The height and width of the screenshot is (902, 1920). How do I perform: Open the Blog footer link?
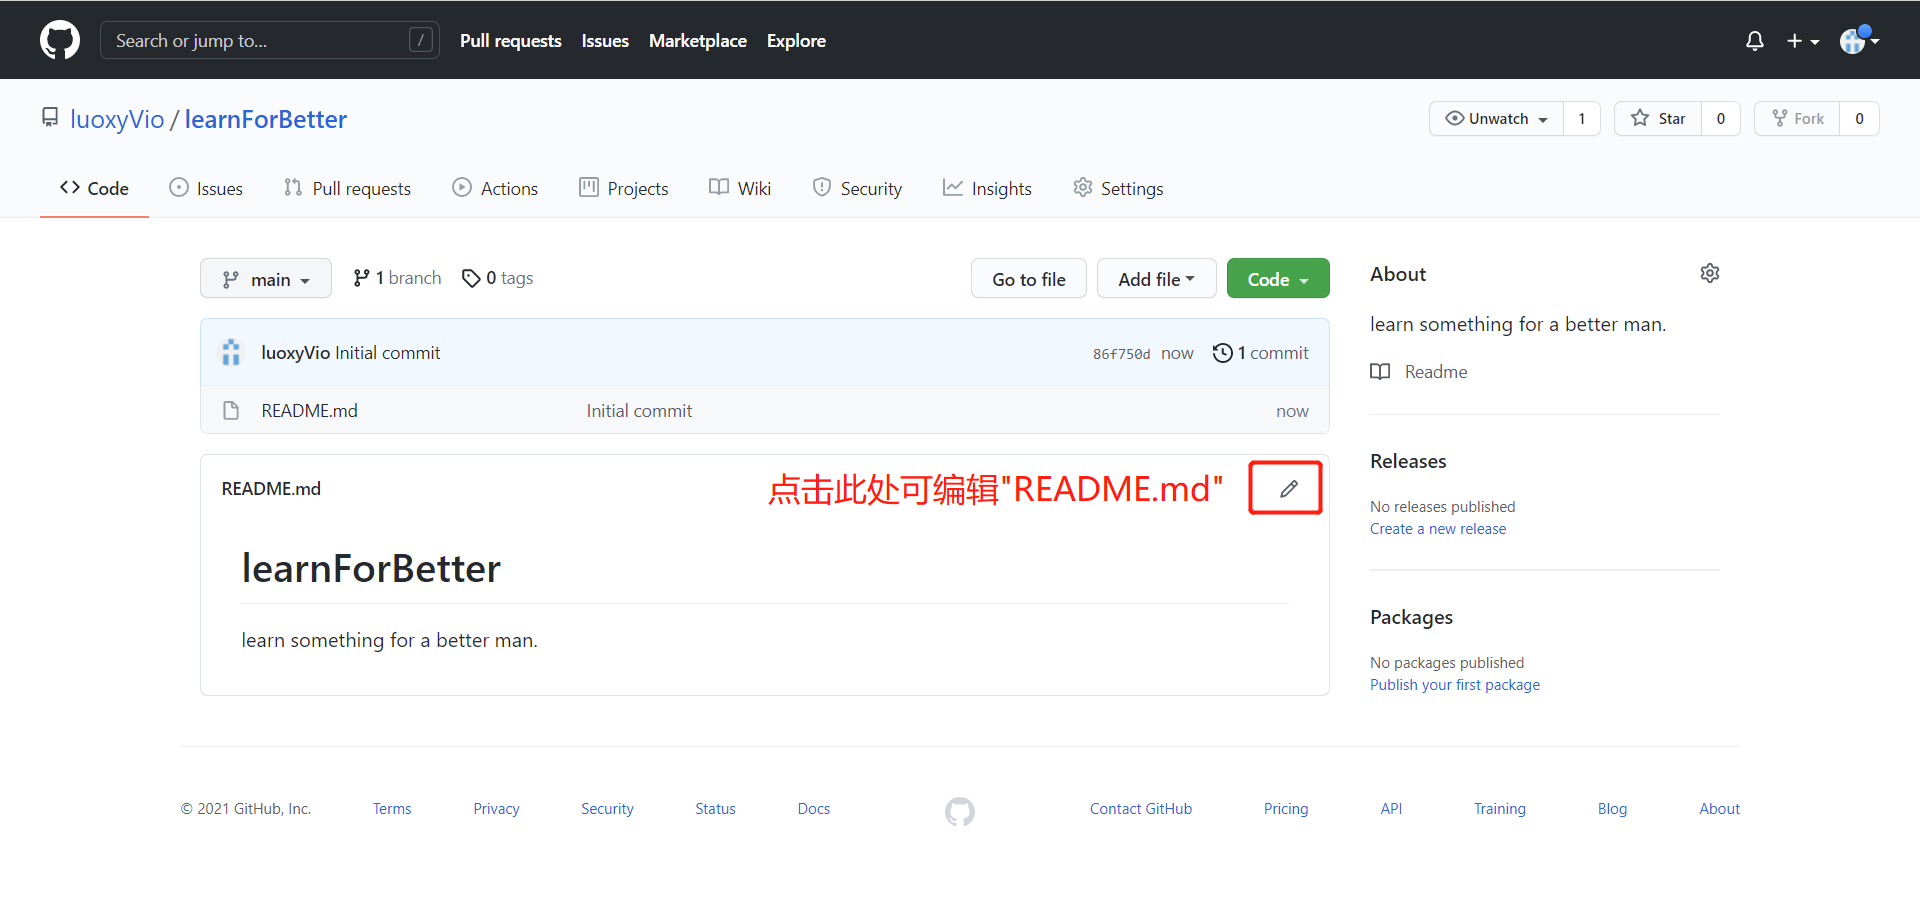click(1612, 809)
